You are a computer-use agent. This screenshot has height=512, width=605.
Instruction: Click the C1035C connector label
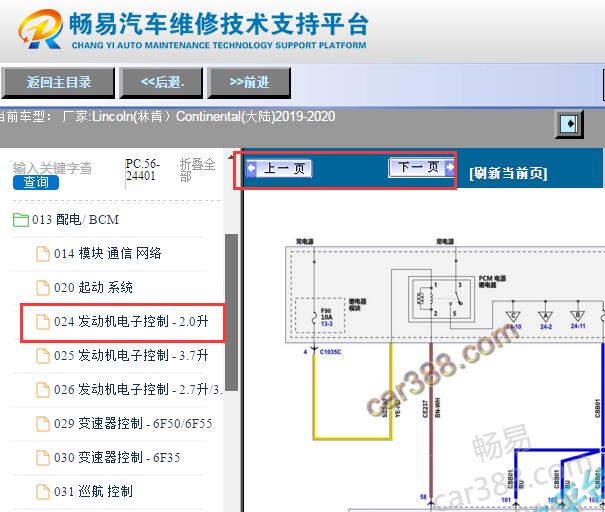coord(330,351)
